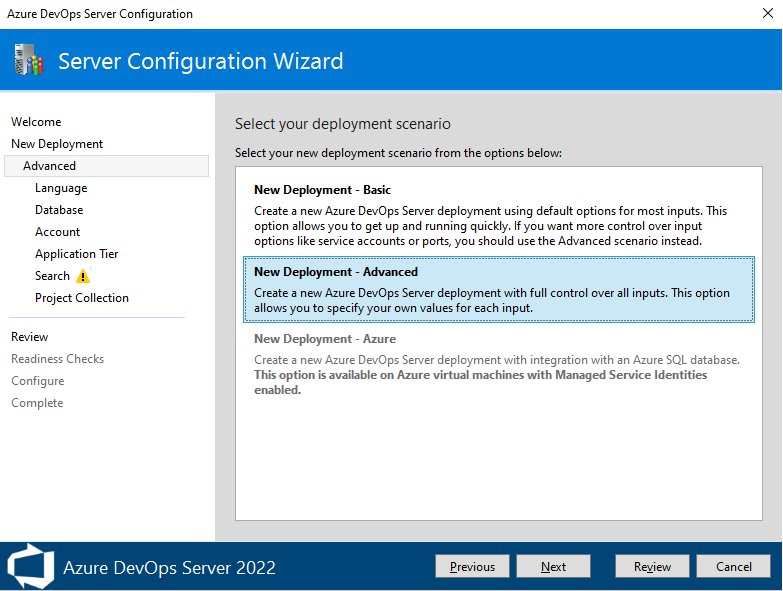The height and width of the screenshot is (591, 783).
Task: Select the New Deployment - Azure option
Action: tap(494, 364)
